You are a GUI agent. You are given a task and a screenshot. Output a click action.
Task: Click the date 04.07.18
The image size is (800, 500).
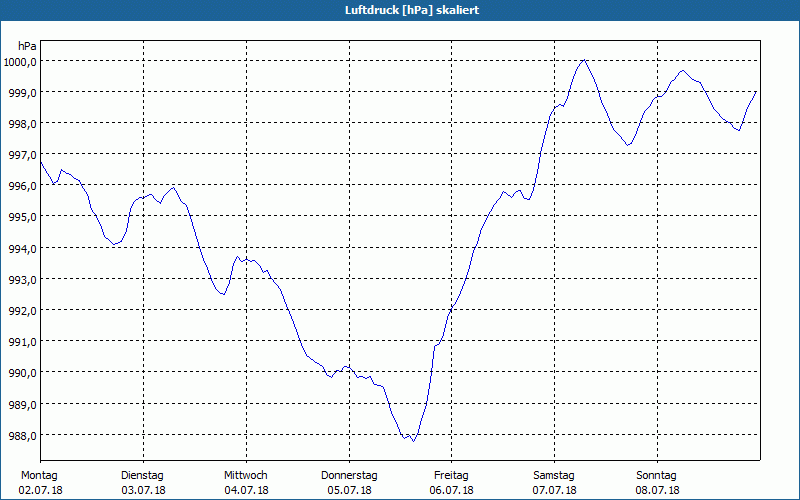[246, 490]
